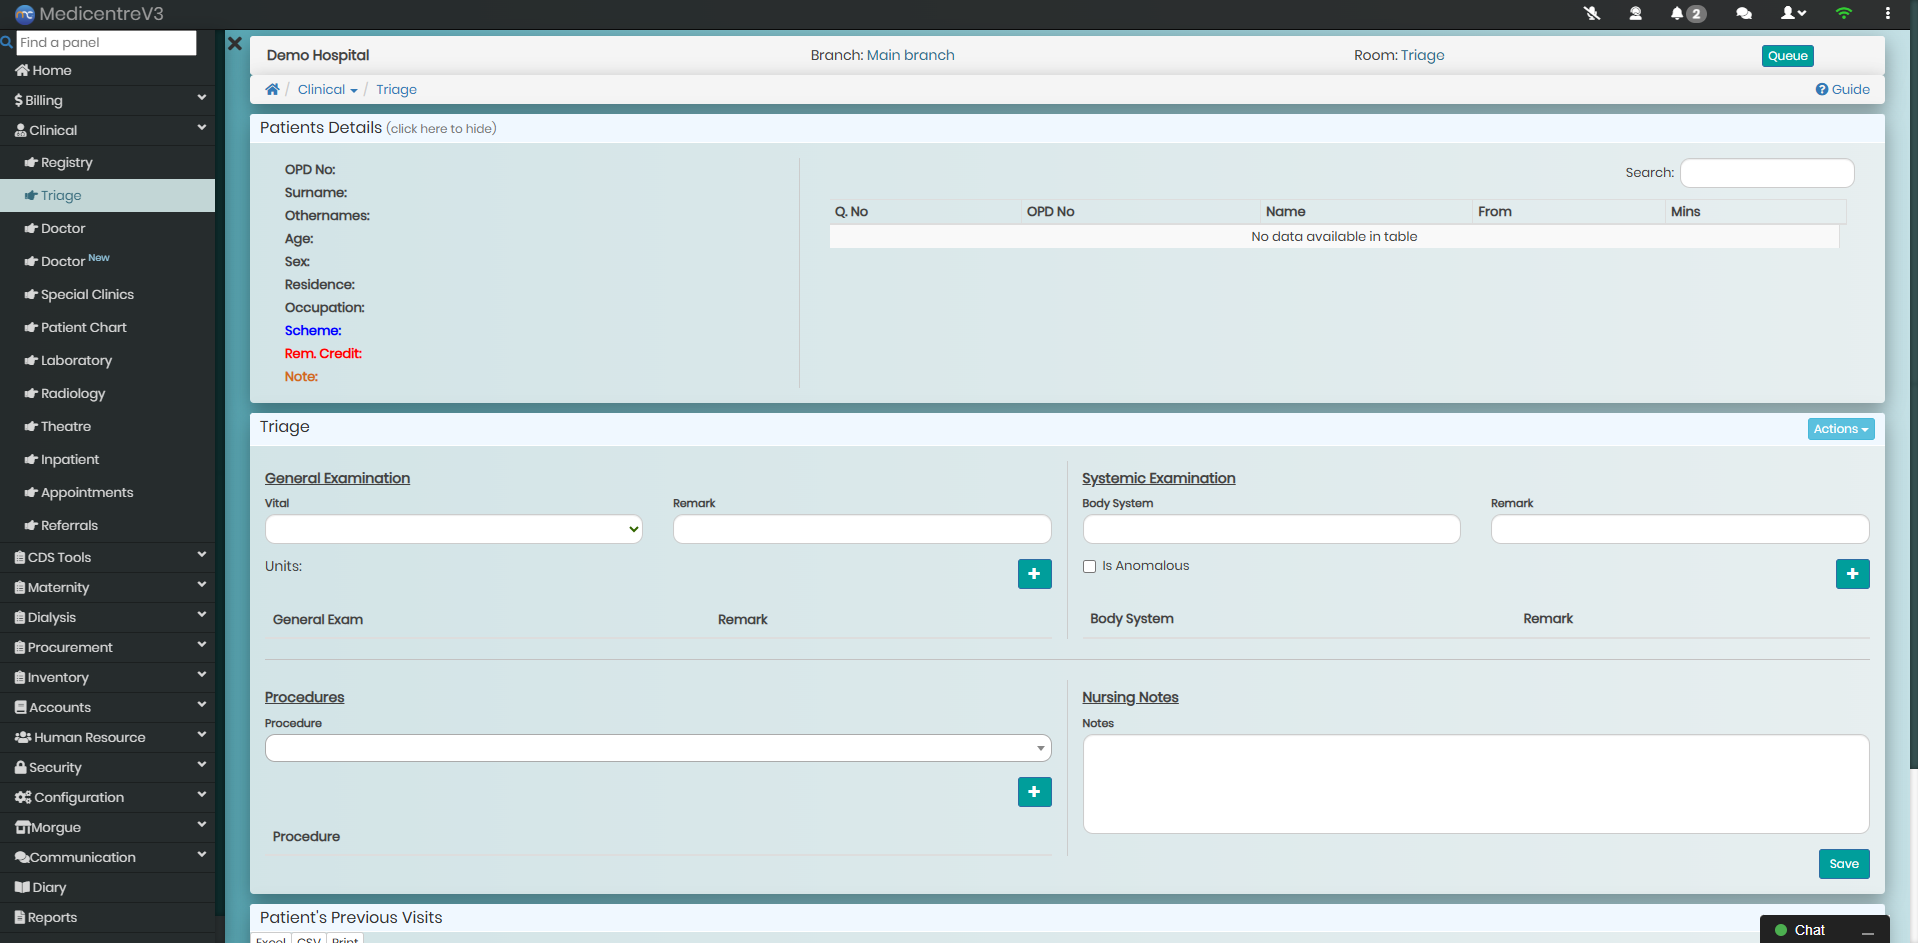
Task: Open the chat messages icon in top bar
Action: (1743, 14)
